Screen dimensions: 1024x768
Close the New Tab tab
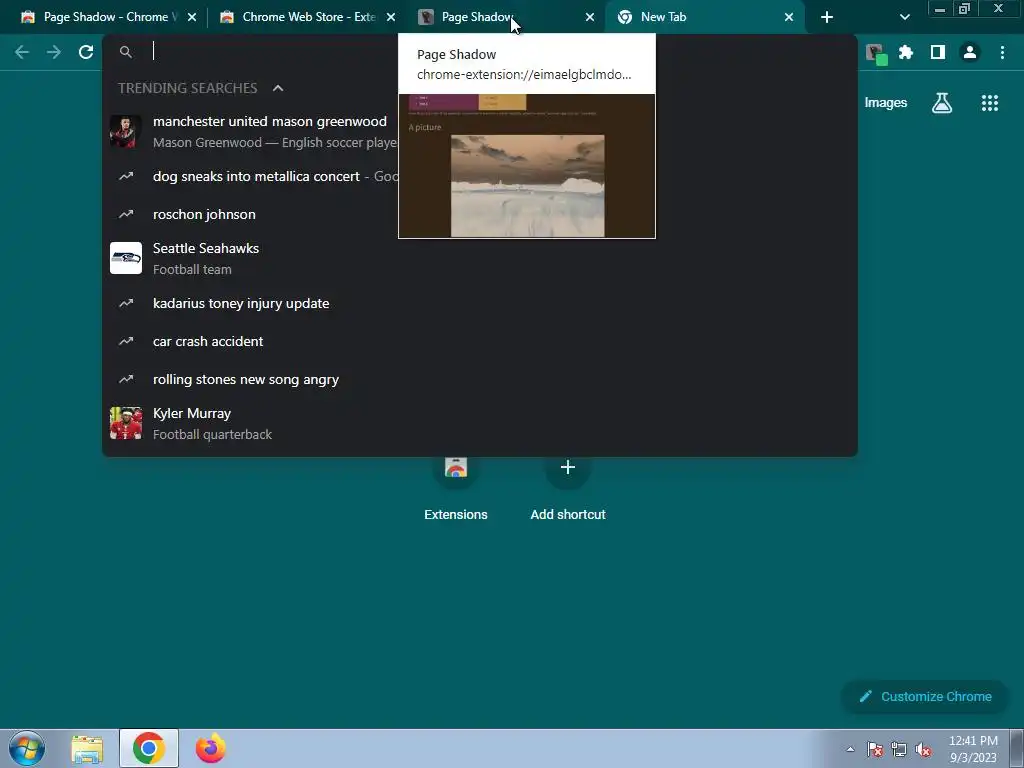pyautogui.click(x=788, y=17)
